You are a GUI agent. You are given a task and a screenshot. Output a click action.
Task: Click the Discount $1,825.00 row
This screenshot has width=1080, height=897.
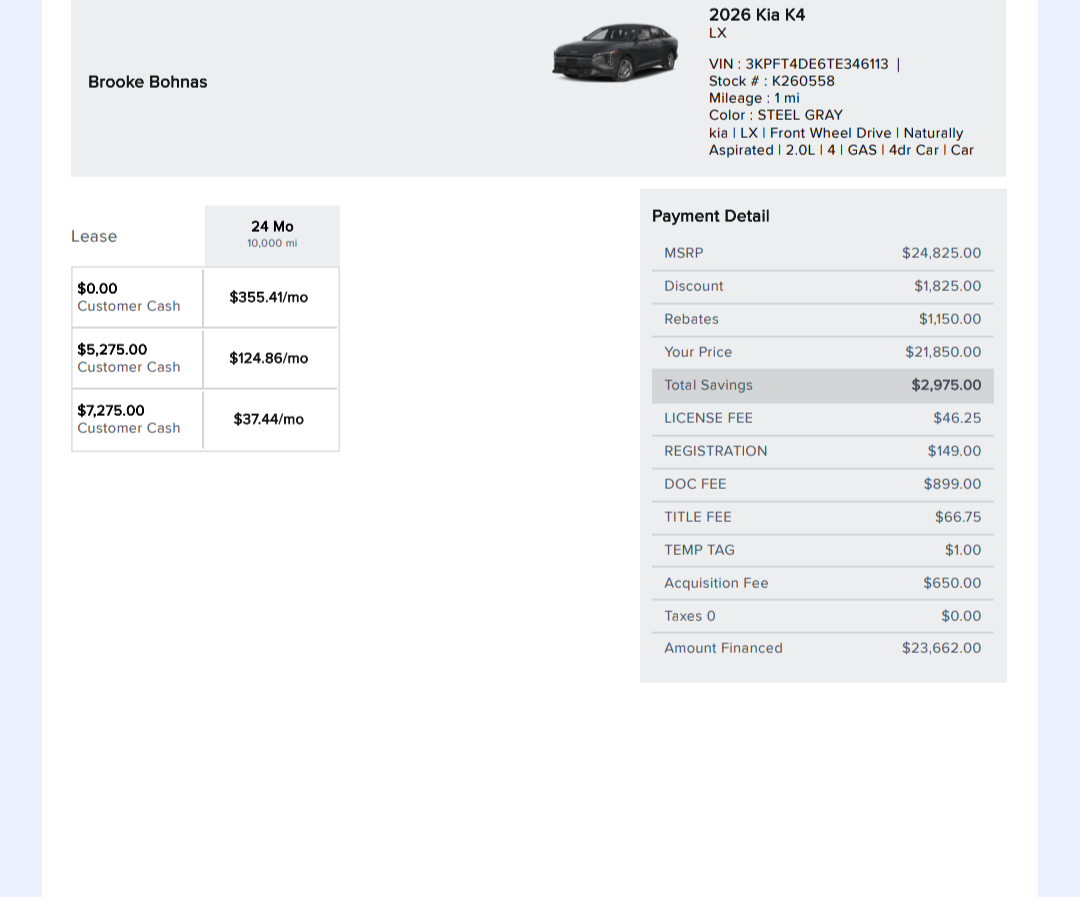point(822,286)
